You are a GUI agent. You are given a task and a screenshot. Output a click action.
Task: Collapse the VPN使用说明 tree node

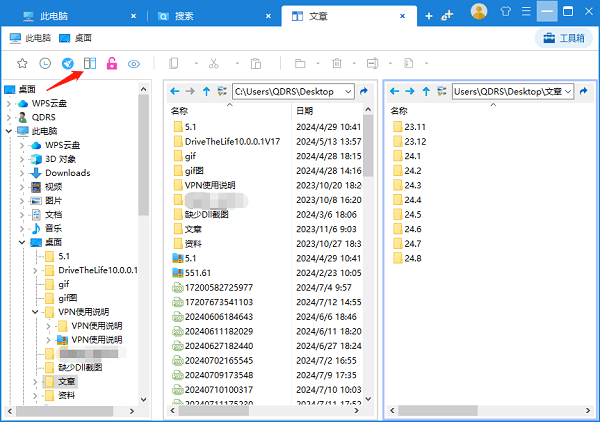click(x=35, y=312)
